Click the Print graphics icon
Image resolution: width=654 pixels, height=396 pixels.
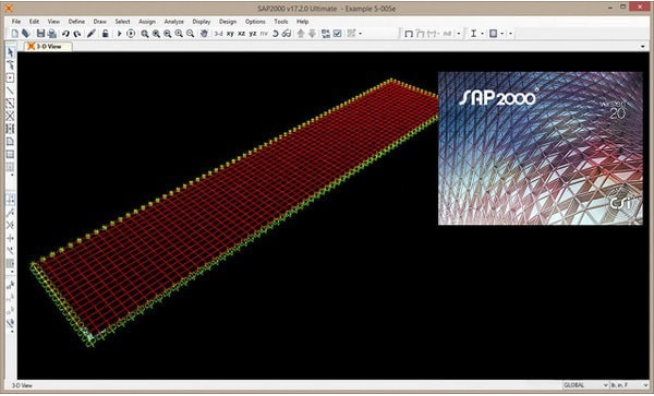coord(52,34)
